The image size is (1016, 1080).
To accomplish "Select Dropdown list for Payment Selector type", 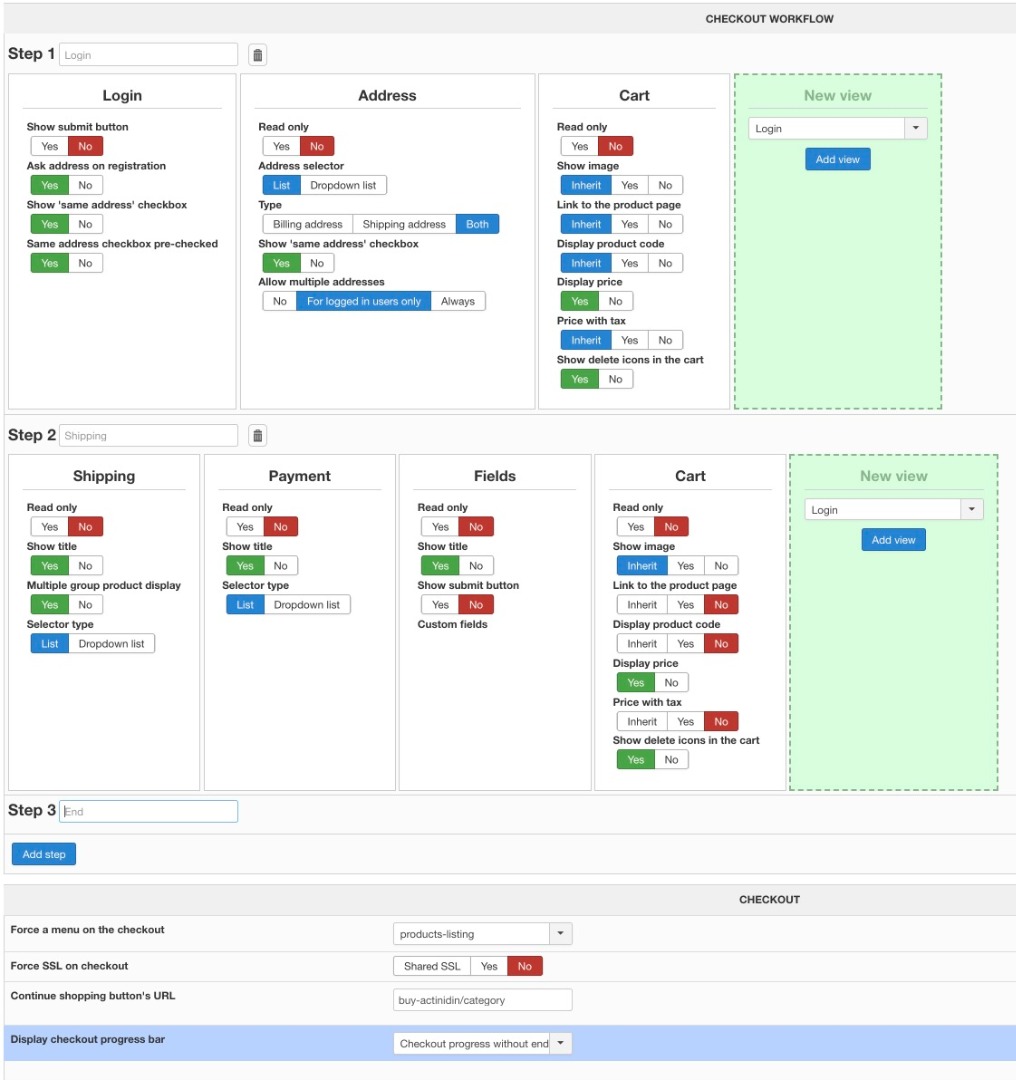I will [307, 605].
